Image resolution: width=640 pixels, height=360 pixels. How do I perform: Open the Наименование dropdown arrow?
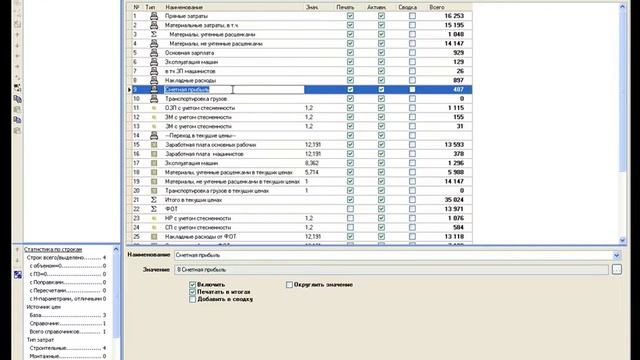[617, 256]
